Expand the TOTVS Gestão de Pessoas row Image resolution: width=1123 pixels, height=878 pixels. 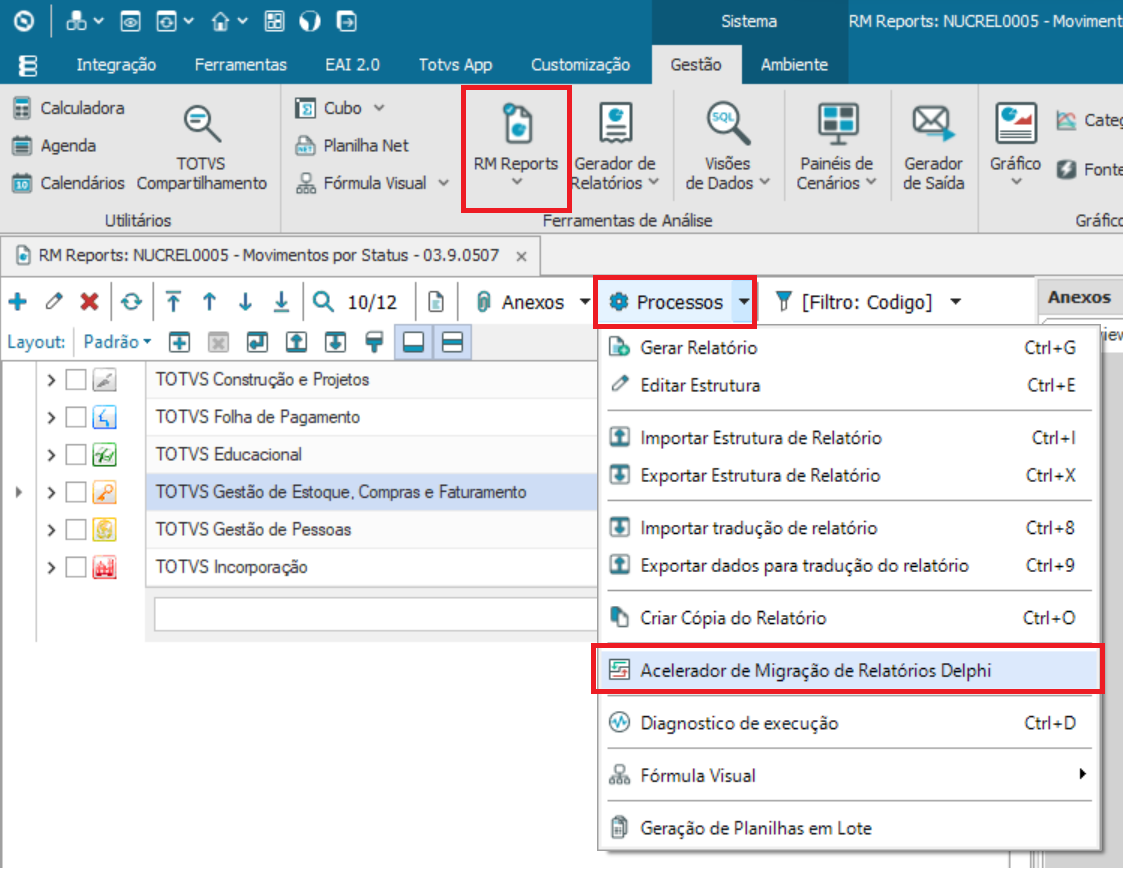pos(51,530)
